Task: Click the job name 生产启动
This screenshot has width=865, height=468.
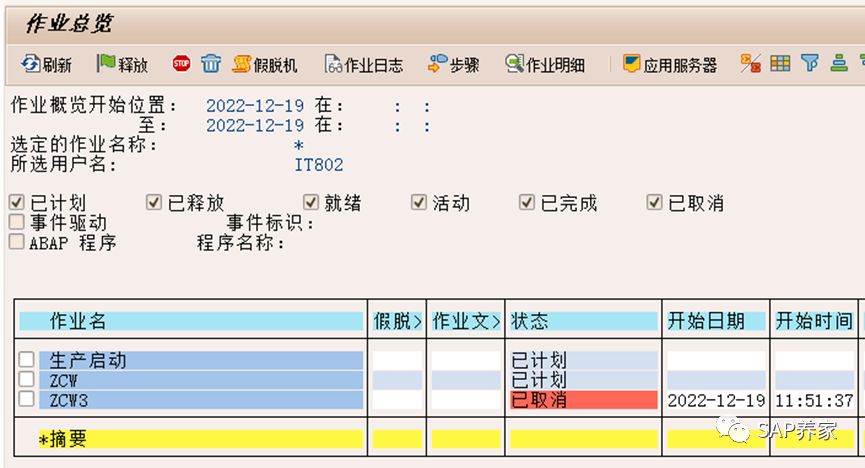Action: pyautogui.click(x=201, y=360)
